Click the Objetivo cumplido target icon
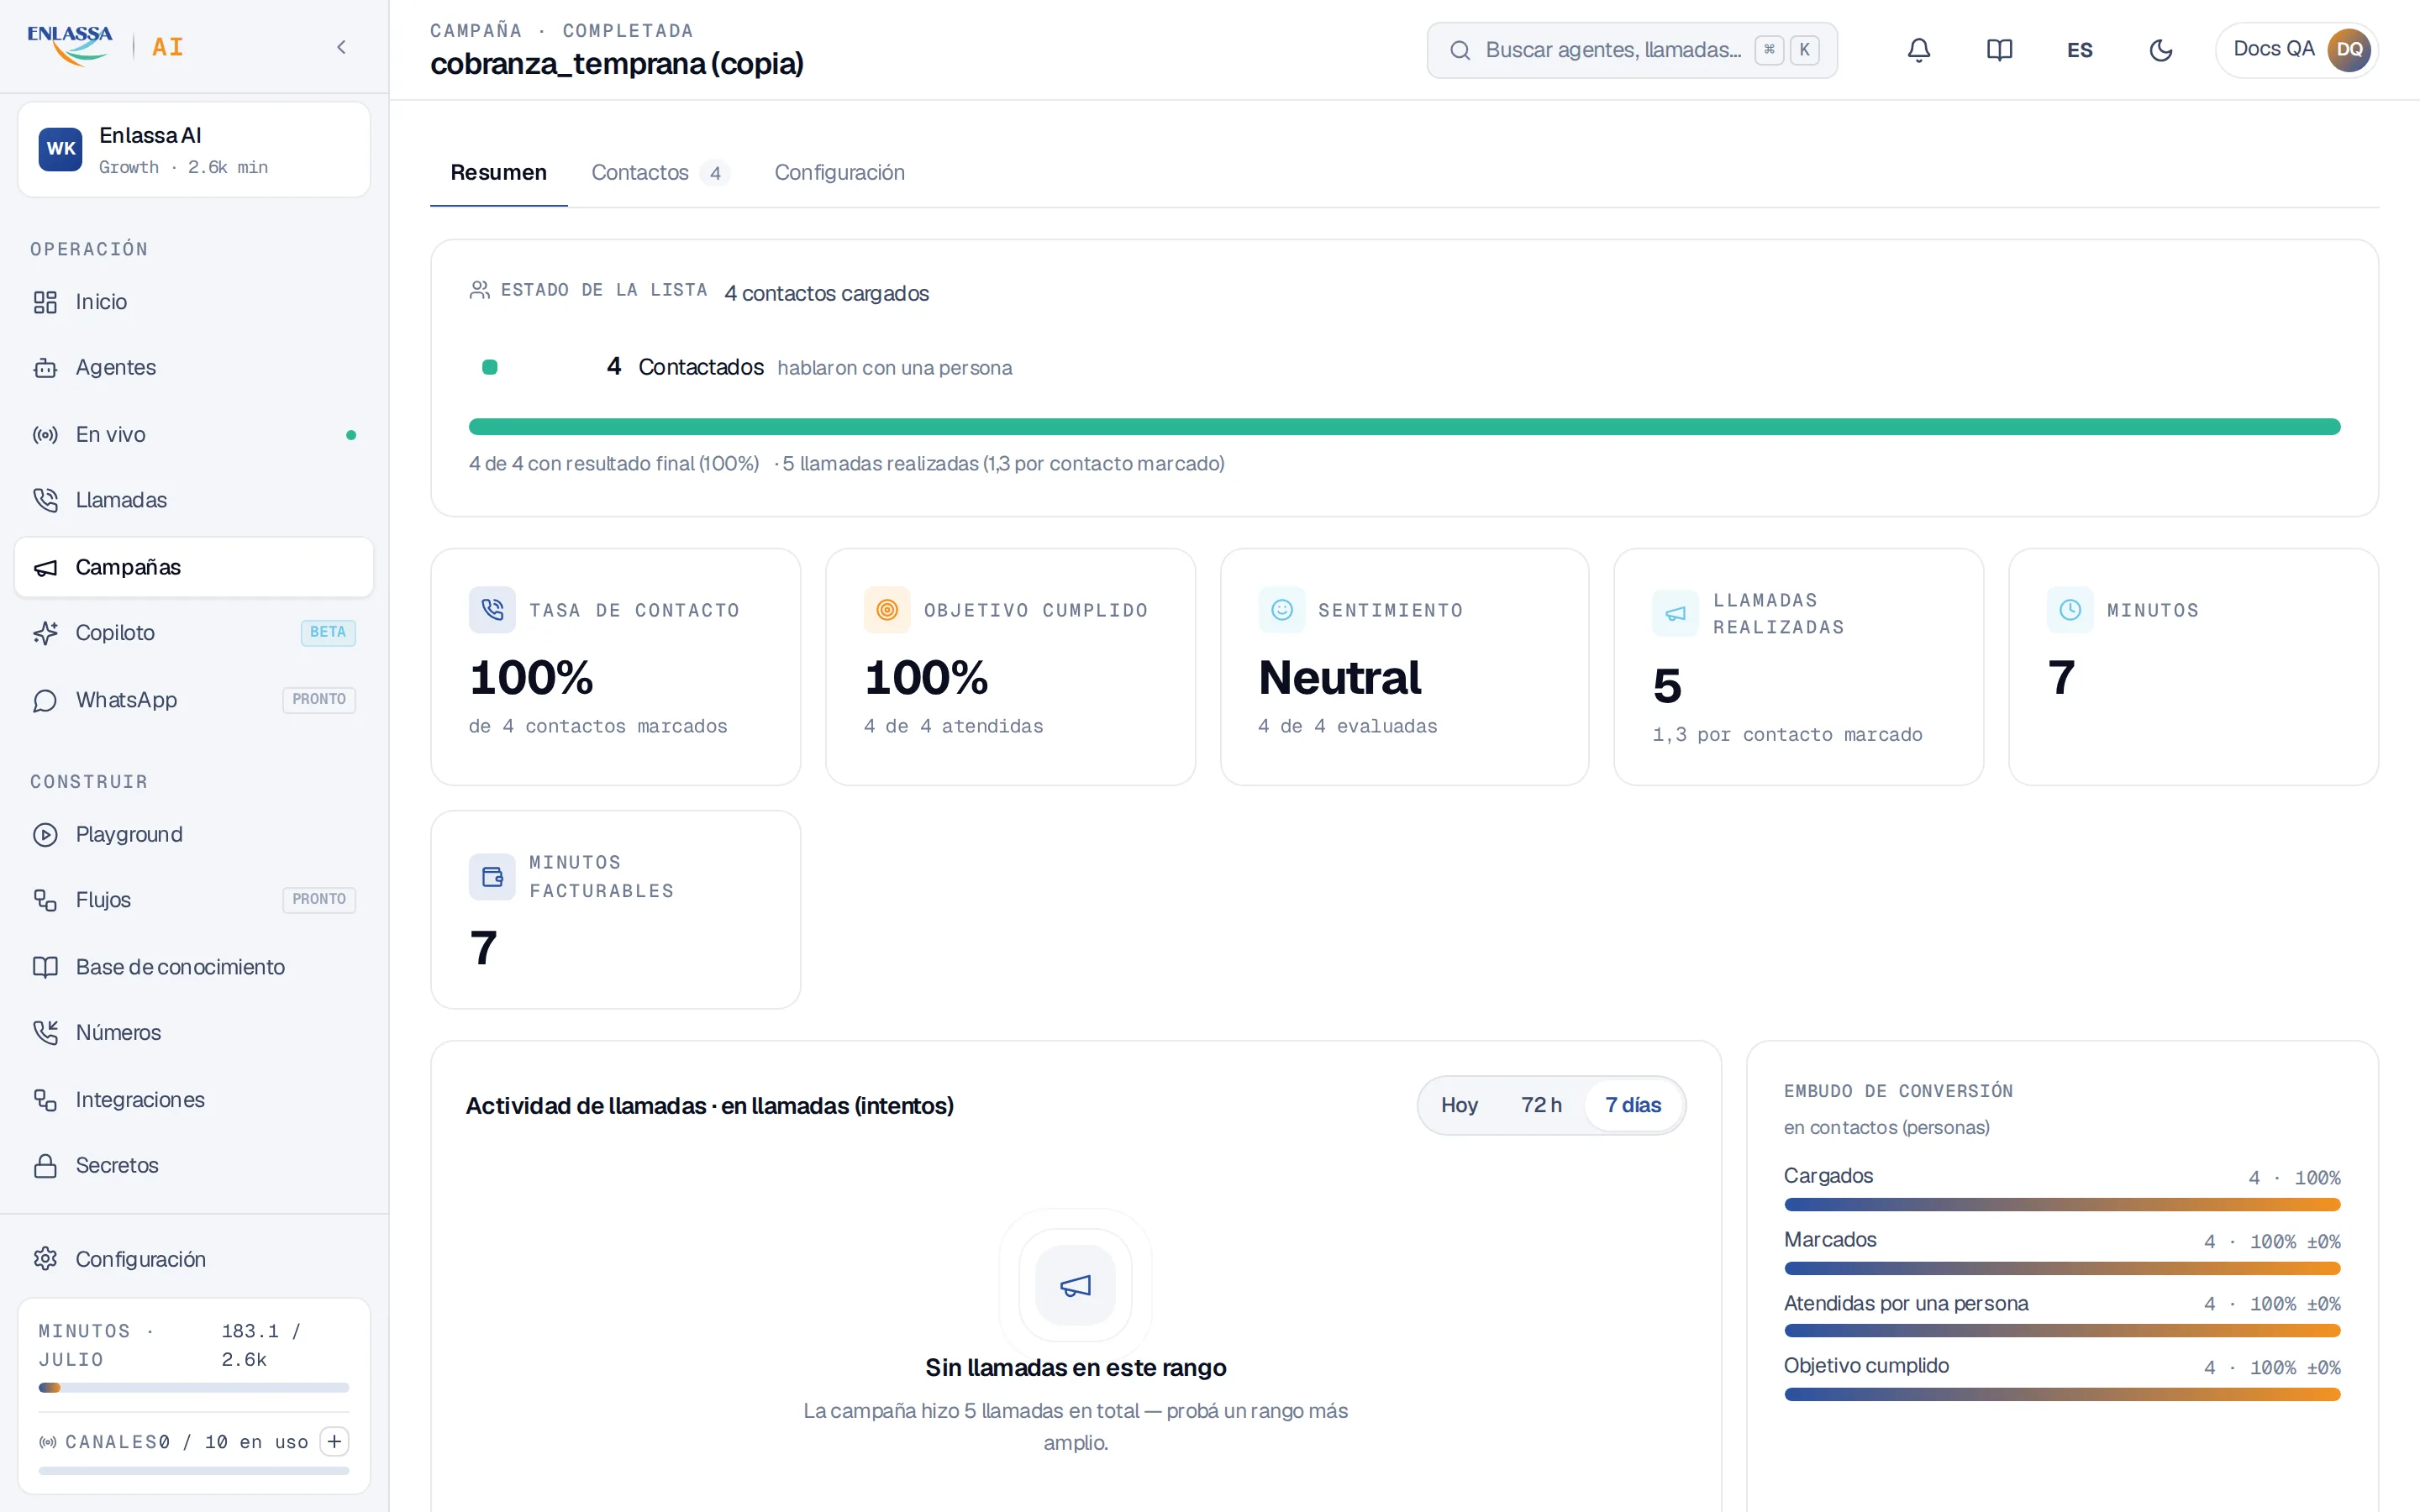The width and height of the screenshot is (2420, 1512). coord(887,610)
